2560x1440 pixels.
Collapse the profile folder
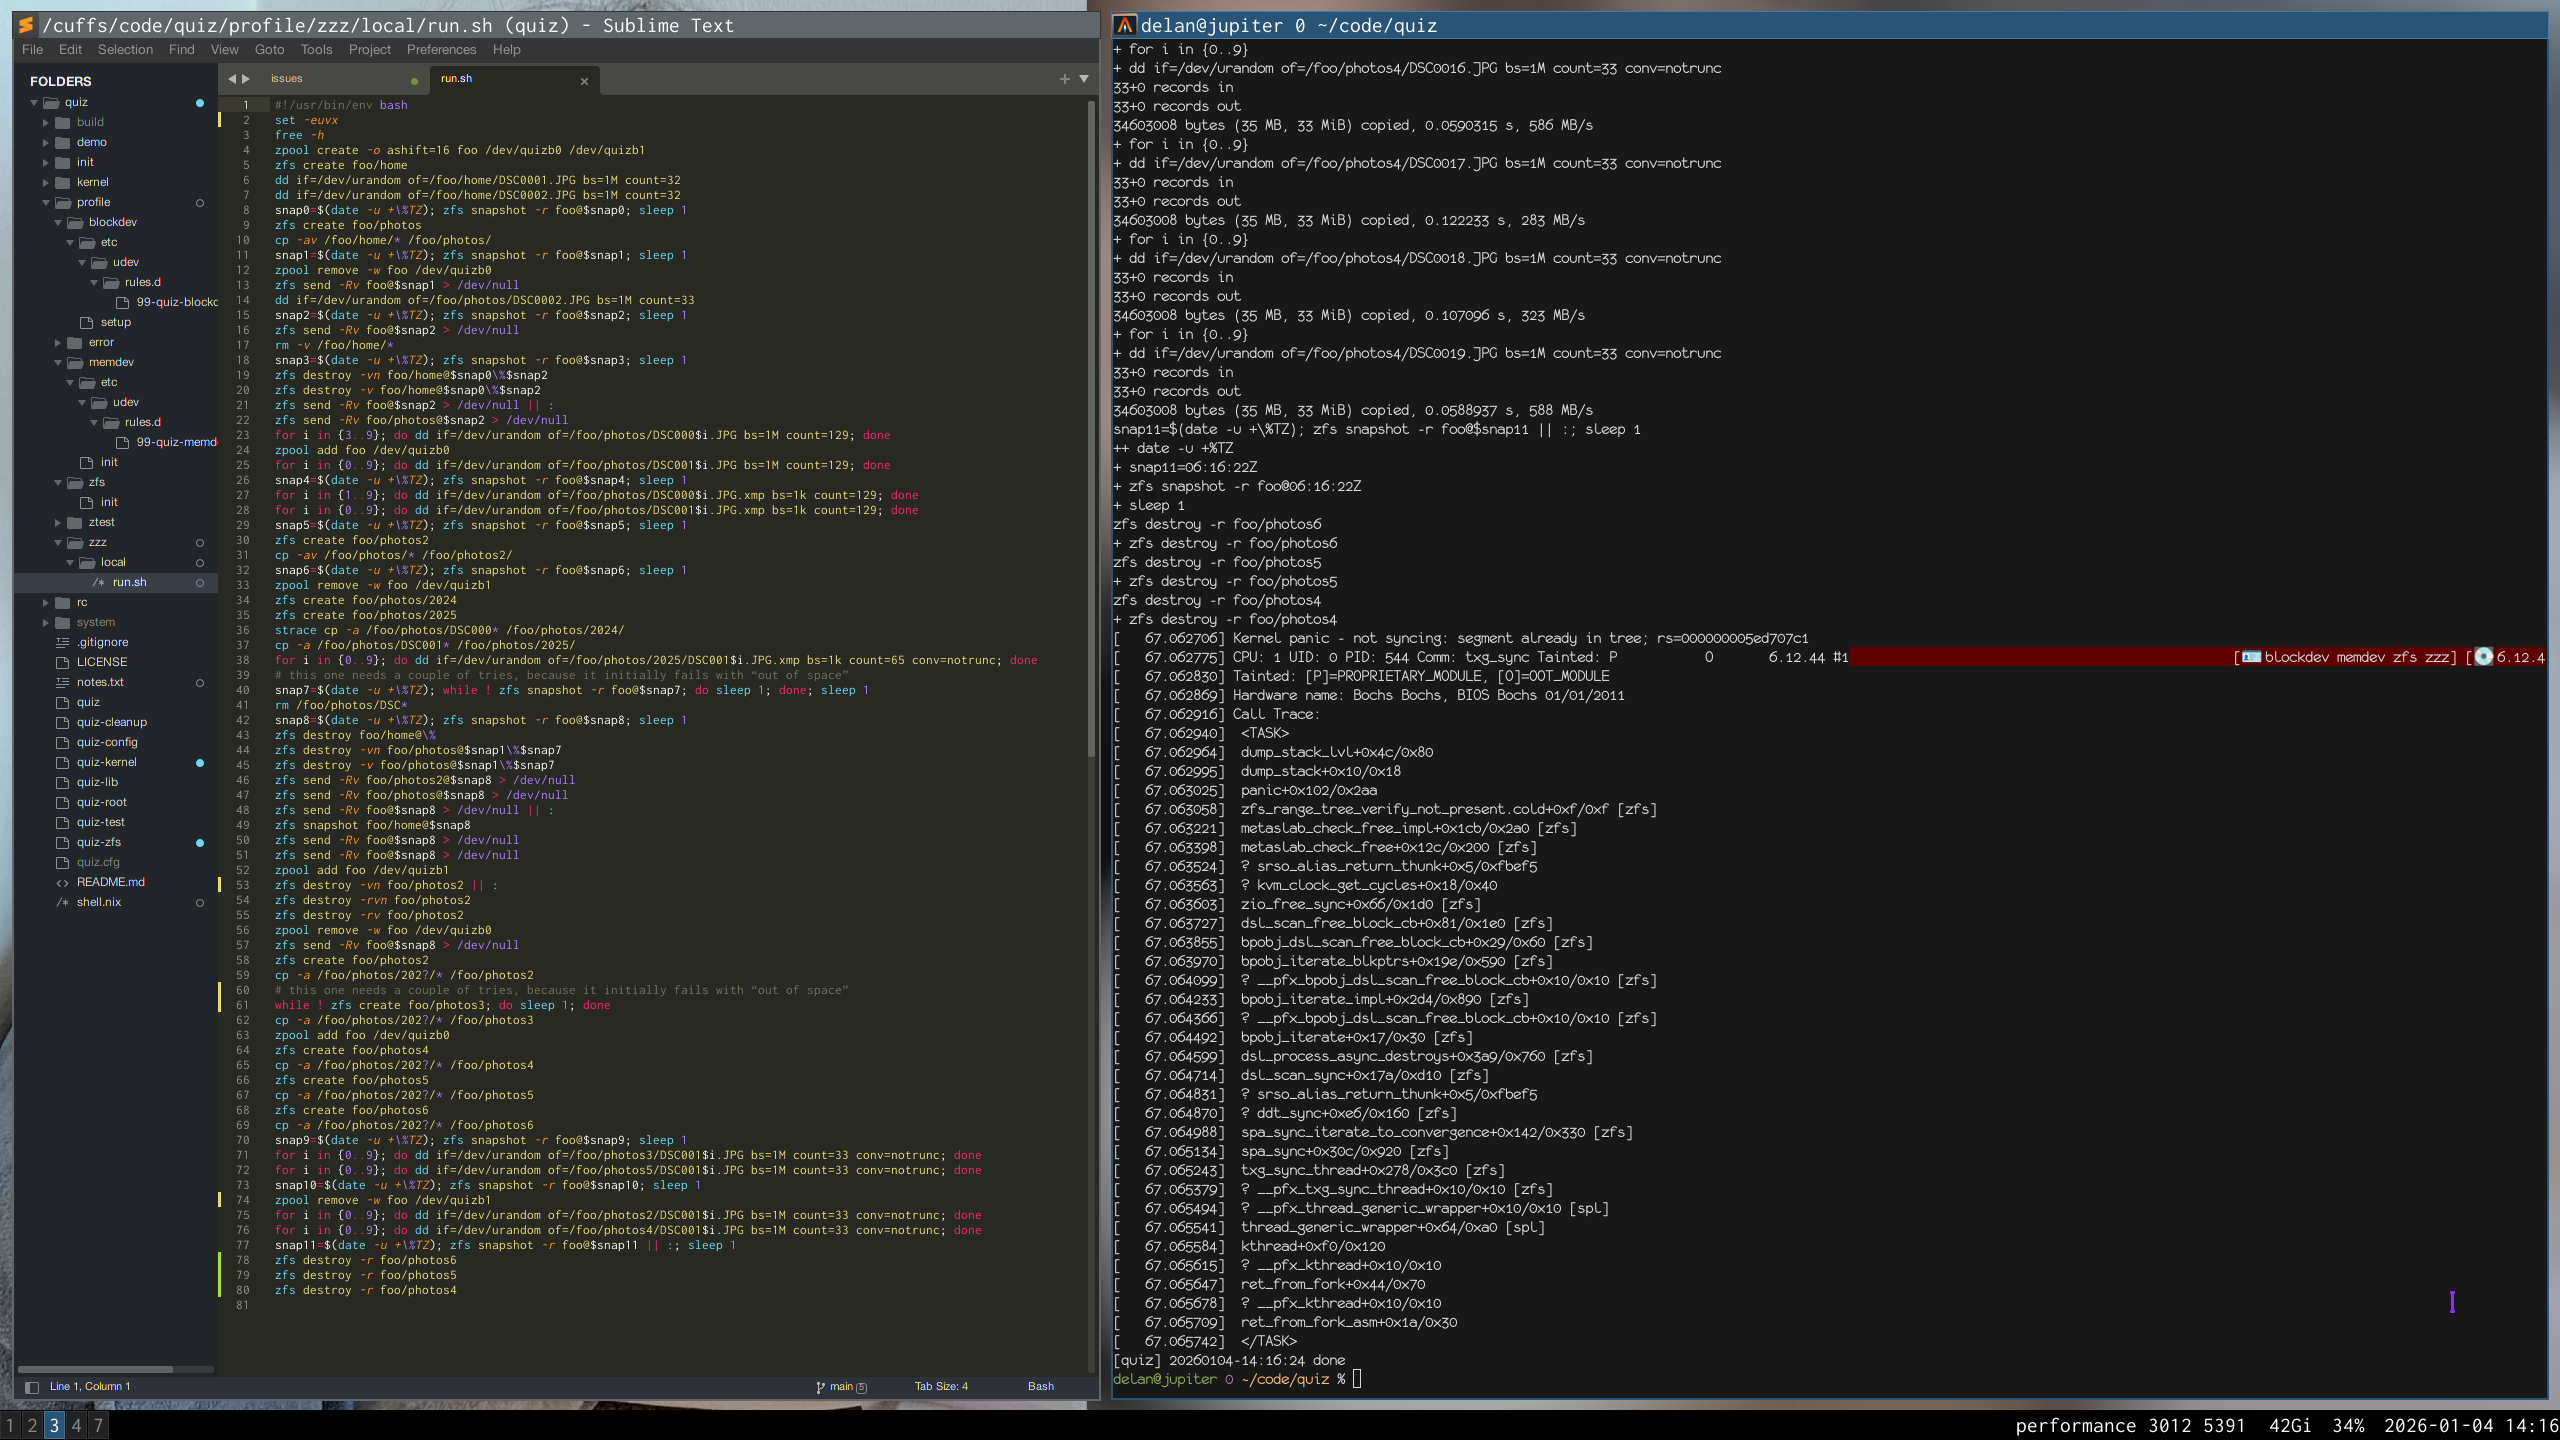coord(46,203)
